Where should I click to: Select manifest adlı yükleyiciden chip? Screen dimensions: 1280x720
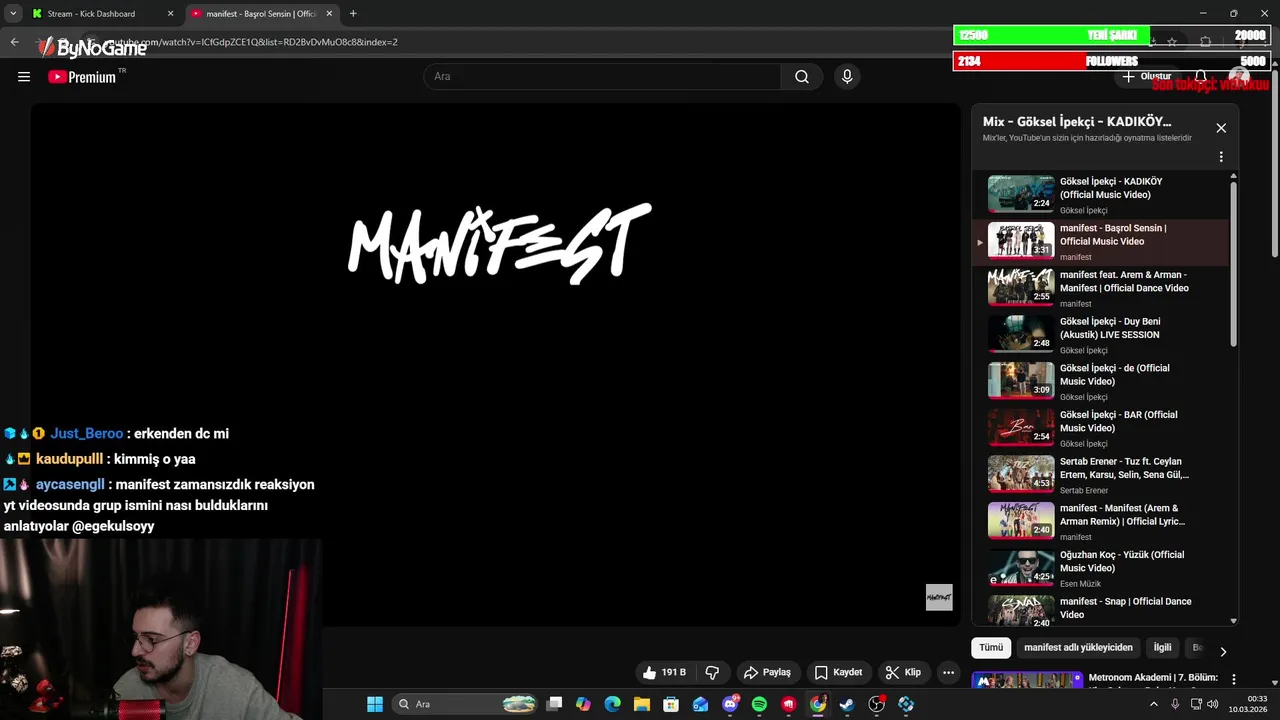click(x=1078, y=647)
